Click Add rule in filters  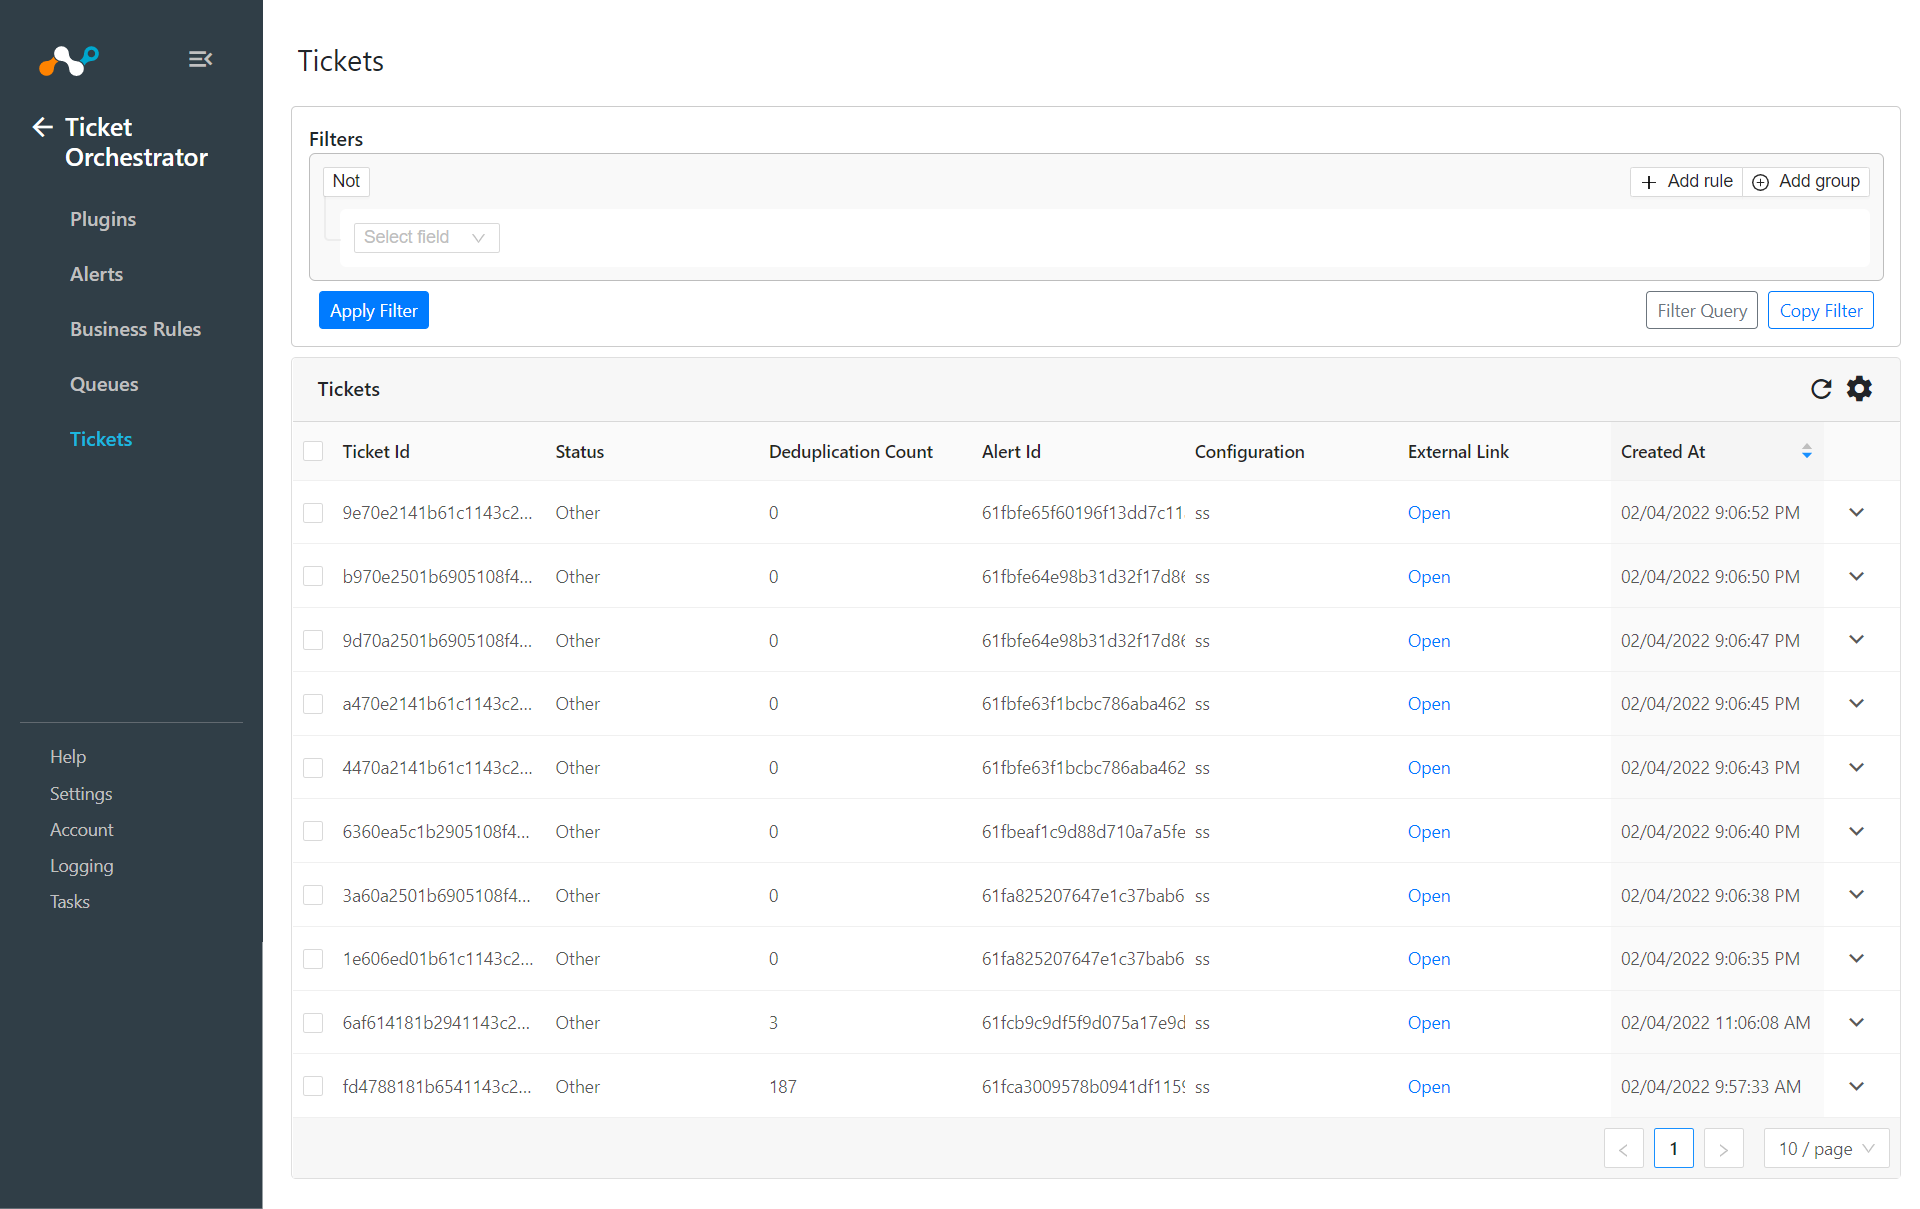point(1687,181)
